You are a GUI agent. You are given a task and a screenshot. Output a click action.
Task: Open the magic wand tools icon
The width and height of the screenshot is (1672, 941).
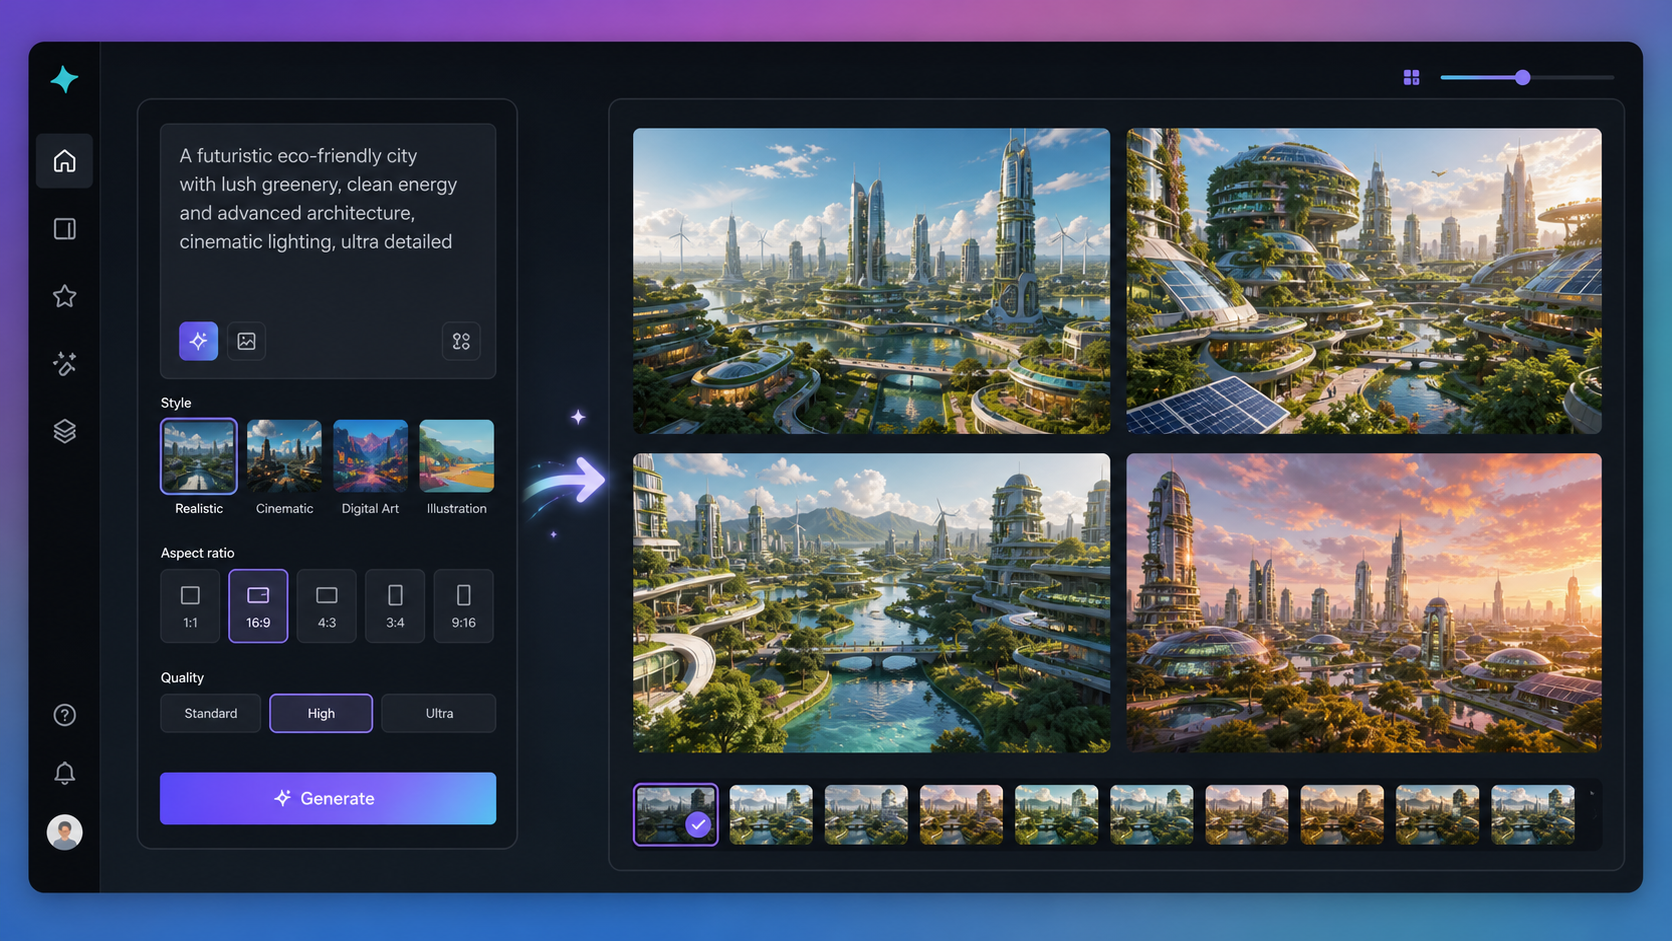point(64,364)
